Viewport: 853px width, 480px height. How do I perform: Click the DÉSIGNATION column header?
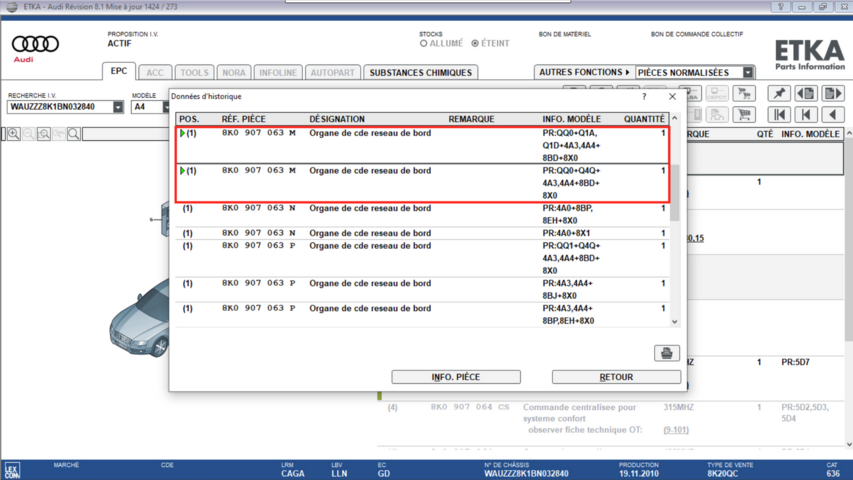(x=337, y=119)
